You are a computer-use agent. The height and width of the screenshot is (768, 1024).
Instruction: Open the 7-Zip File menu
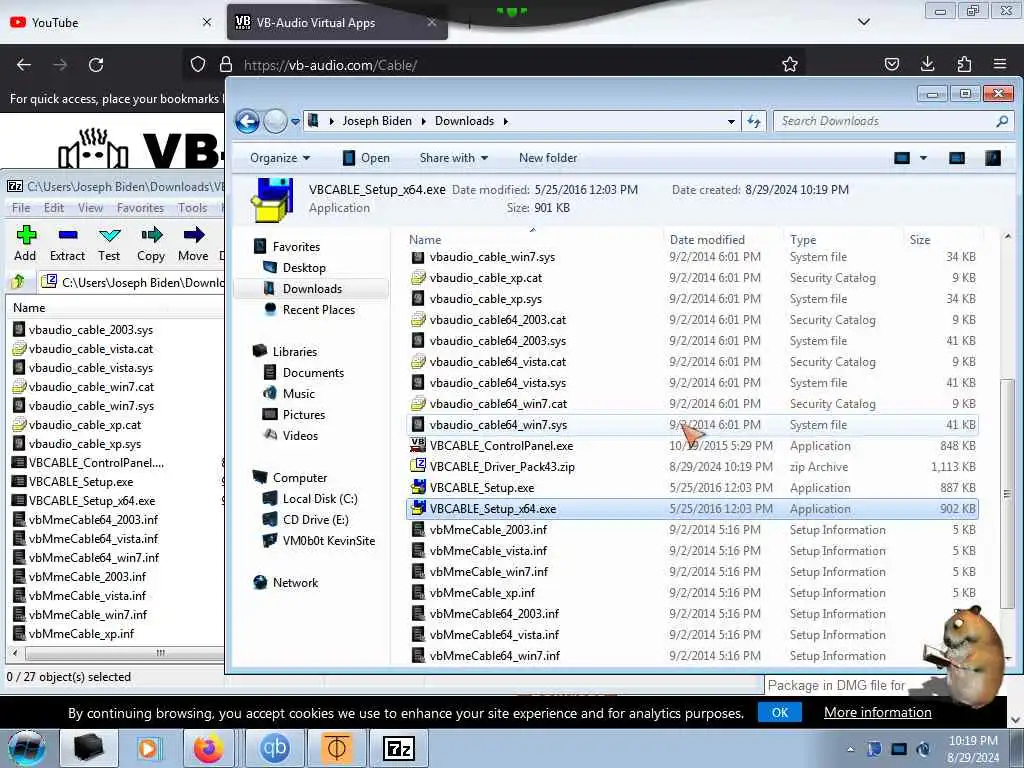click(x=21, y=208)
